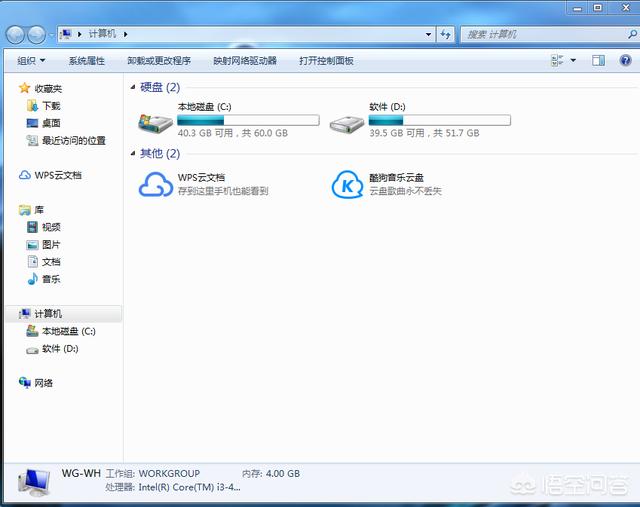Click the text 云盘歌曲永不丢失
The image size is (640, 507).
[x=405, y=191]
